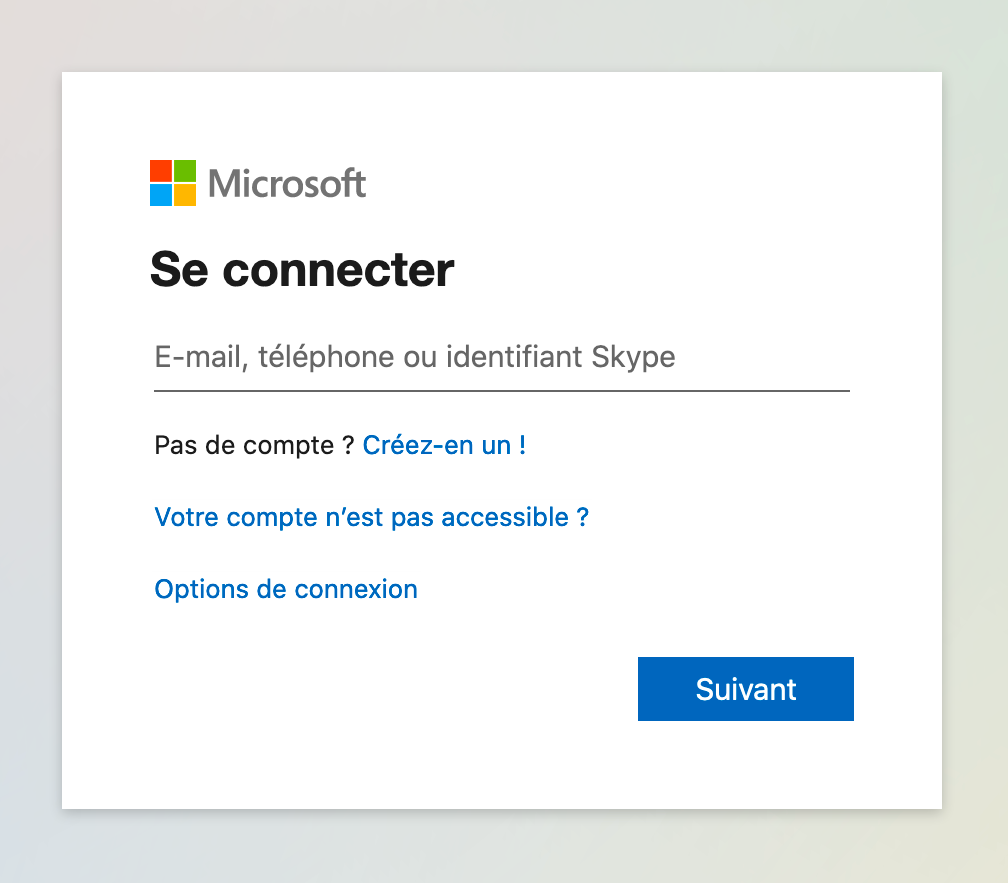The height and width of the screenshot is (883, 1008).
Task: View other sign-in options
Action: pos(286,589)
